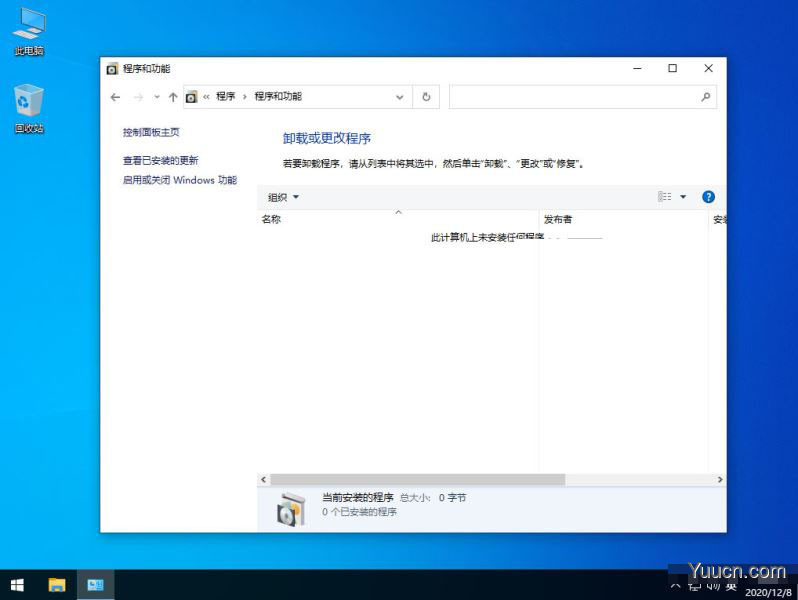Image resolution: width=798 pixels, height=600 pixels.
Task: Select the 程序 breadcrumb
Action: (225, 97)
